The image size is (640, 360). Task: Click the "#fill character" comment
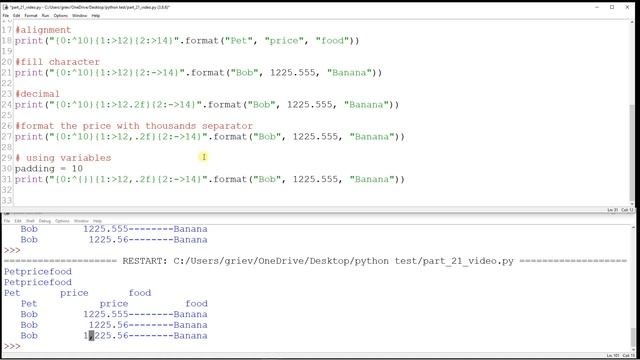[57, 62]
